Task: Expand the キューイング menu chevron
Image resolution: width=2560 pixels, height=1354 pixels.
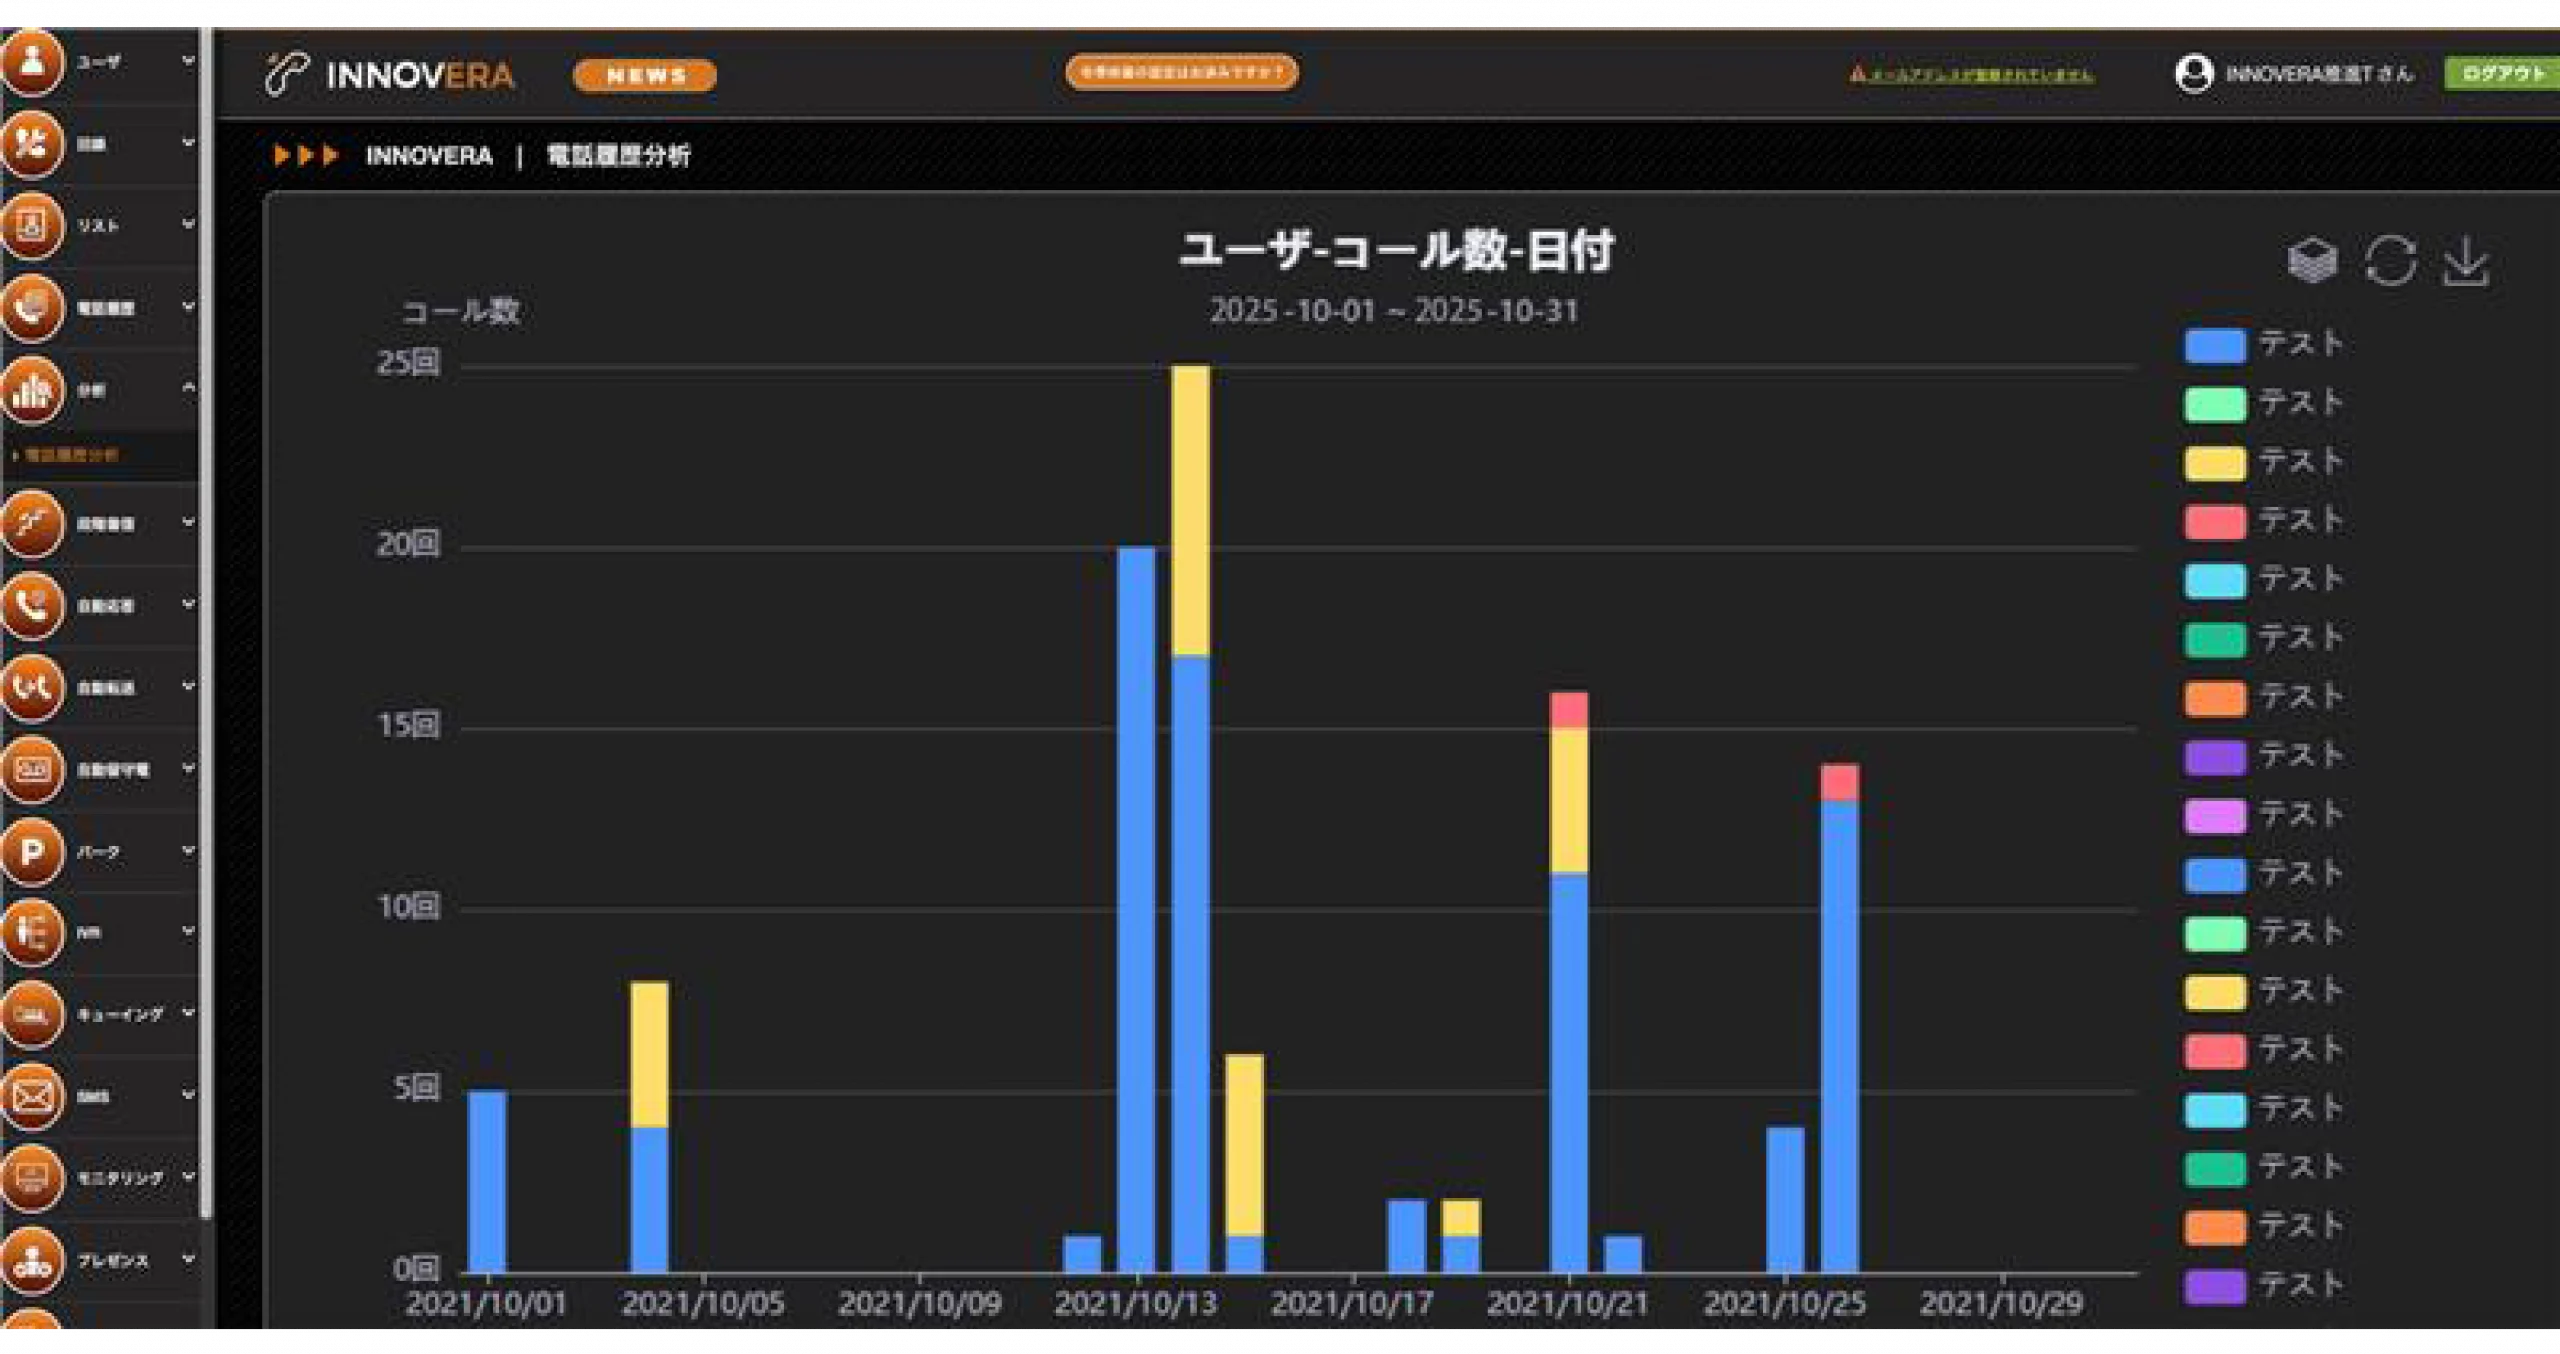Action: [x=187, y=1013]
